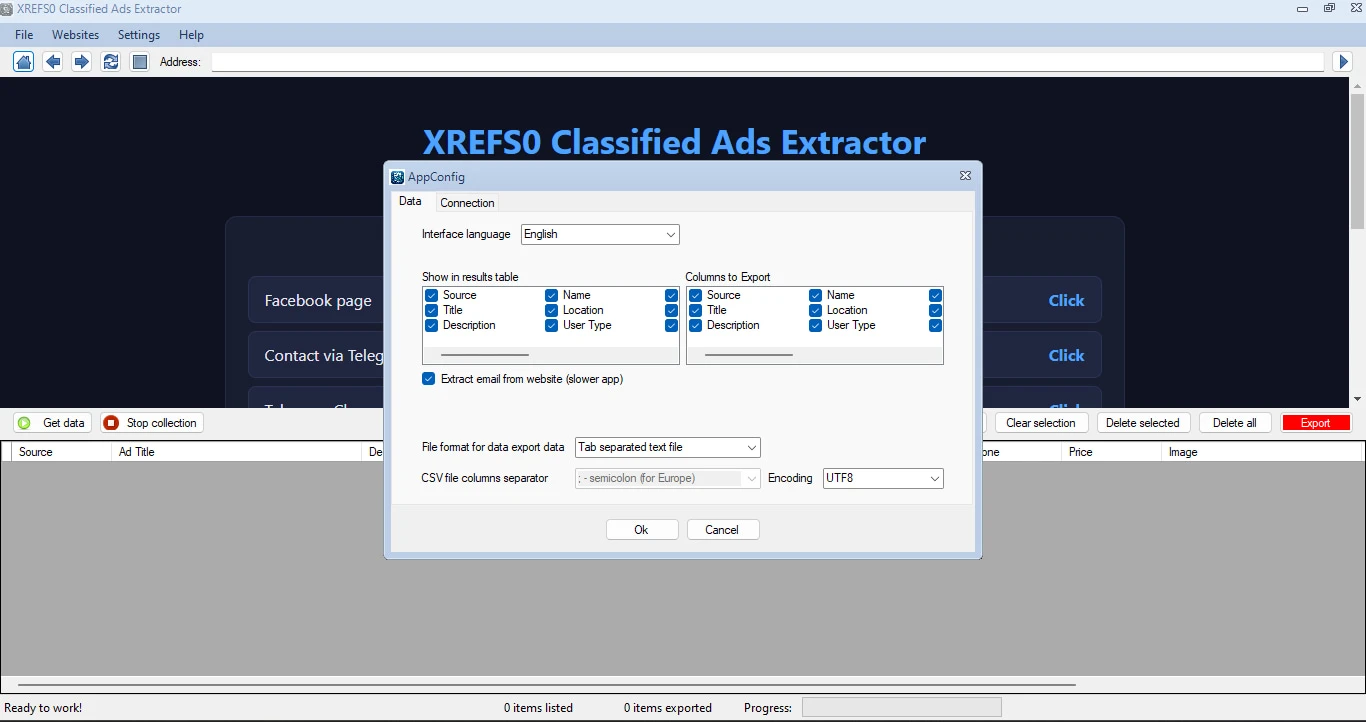
Task: Toggle User Type in Show in results table
Action: click(x=552, y=325)
